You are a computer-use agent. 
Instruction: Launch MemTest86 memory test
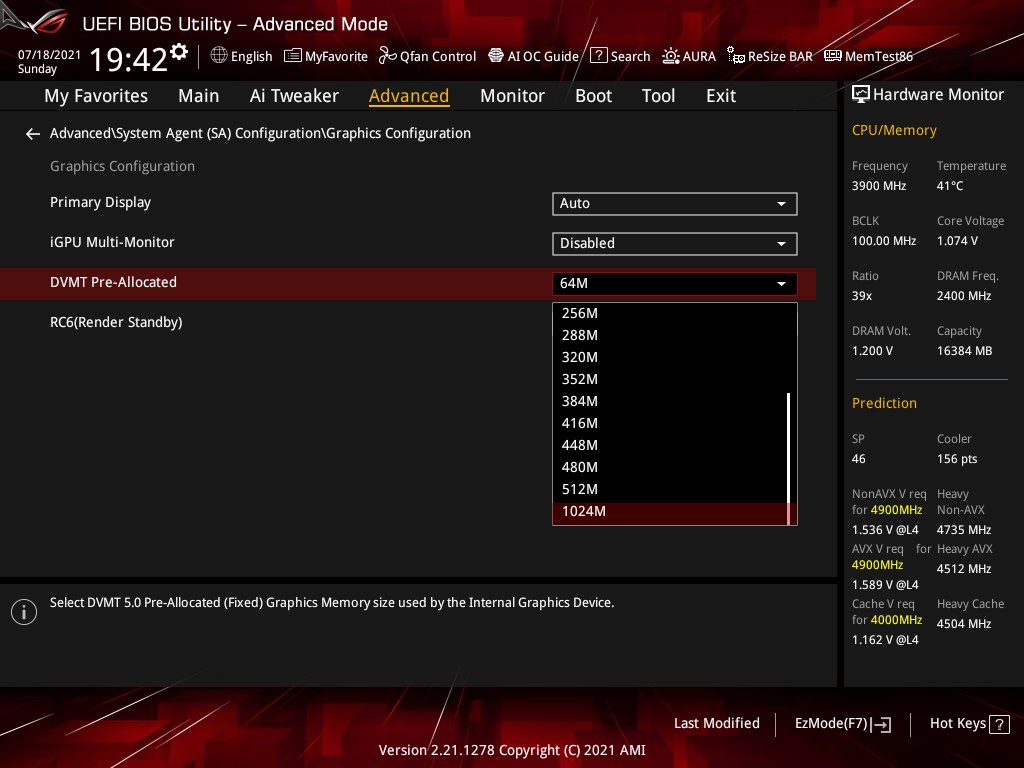click(x=868, y=56)
